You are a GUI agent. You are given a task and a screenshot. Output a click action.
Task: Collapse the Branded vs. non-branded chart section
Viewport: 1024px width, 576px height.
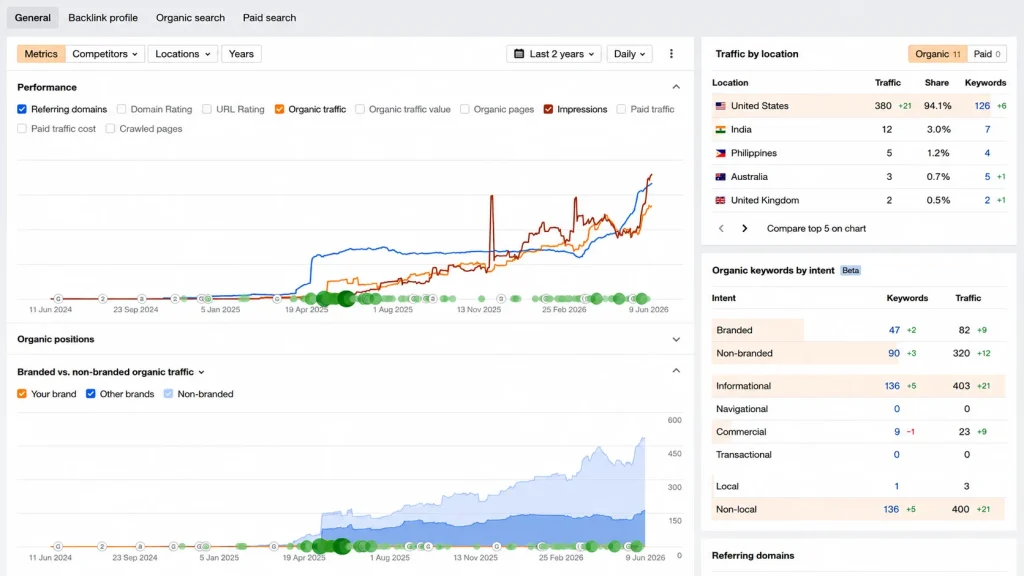[676, 371]
